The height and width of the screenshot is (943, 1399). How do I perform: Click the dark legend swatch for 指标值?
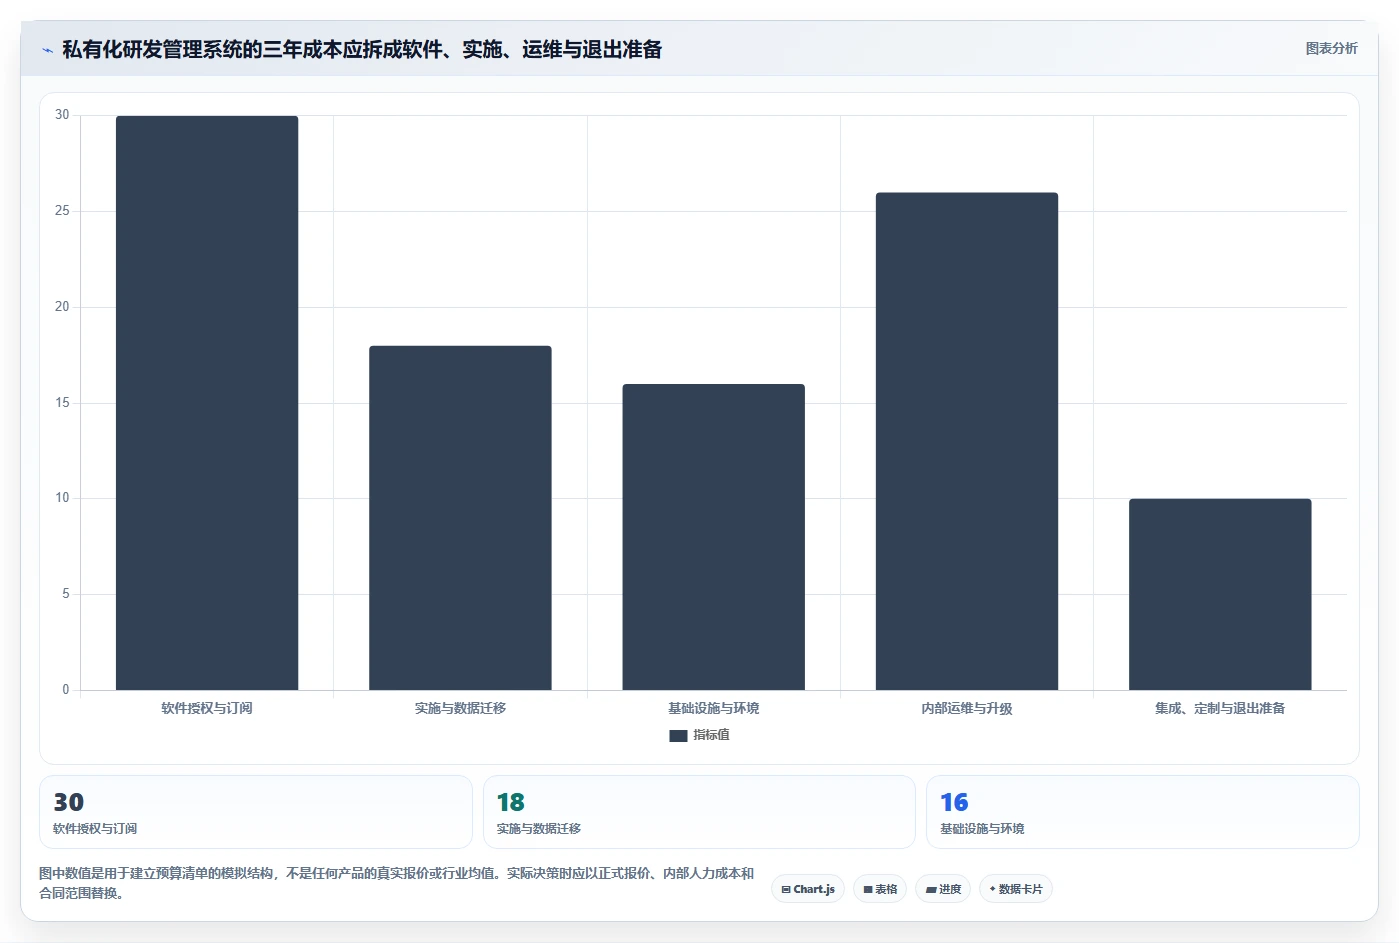point(678,736)
